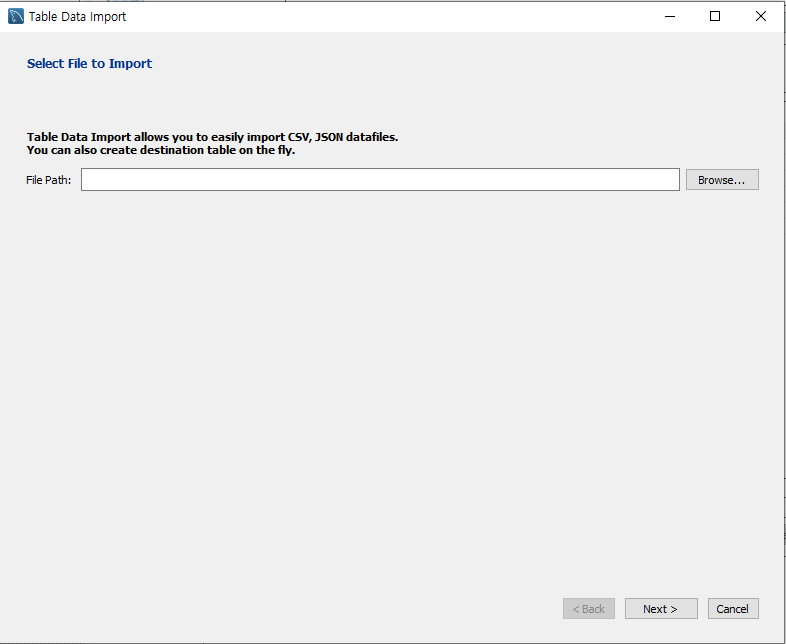This screenshot has height=644, width=786.
Task: Place the cursor in the empty path box
Action: click(380, 179)
